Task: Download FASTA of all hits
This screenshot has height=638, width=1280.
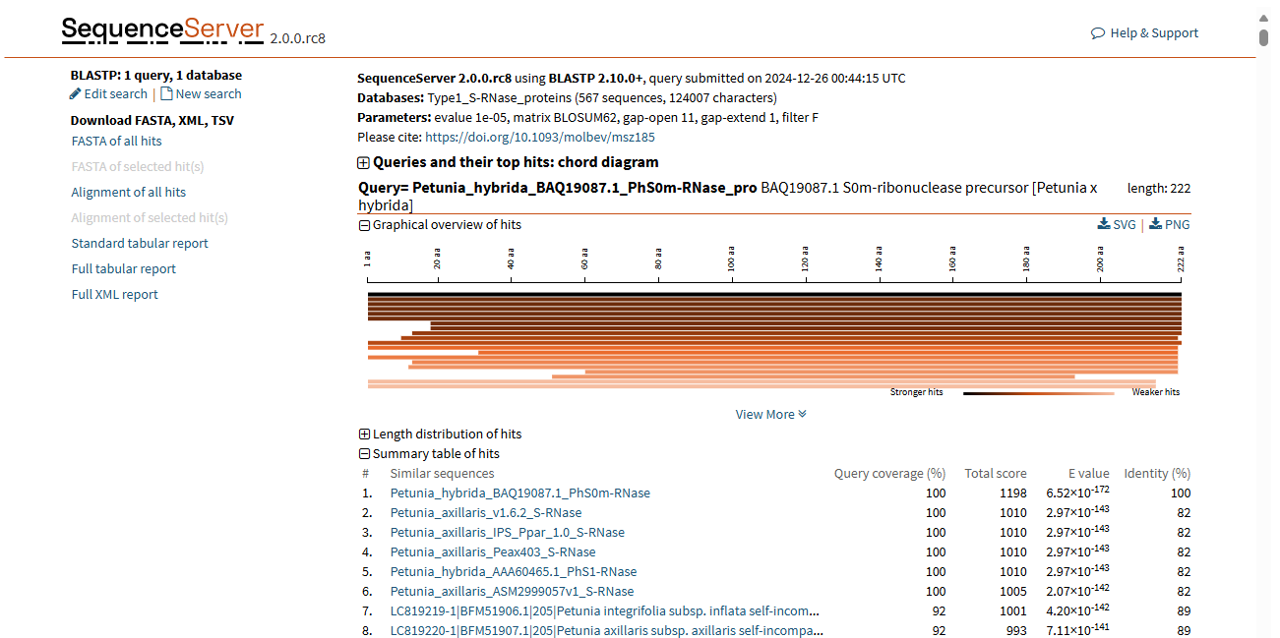Action: (116, 141)
